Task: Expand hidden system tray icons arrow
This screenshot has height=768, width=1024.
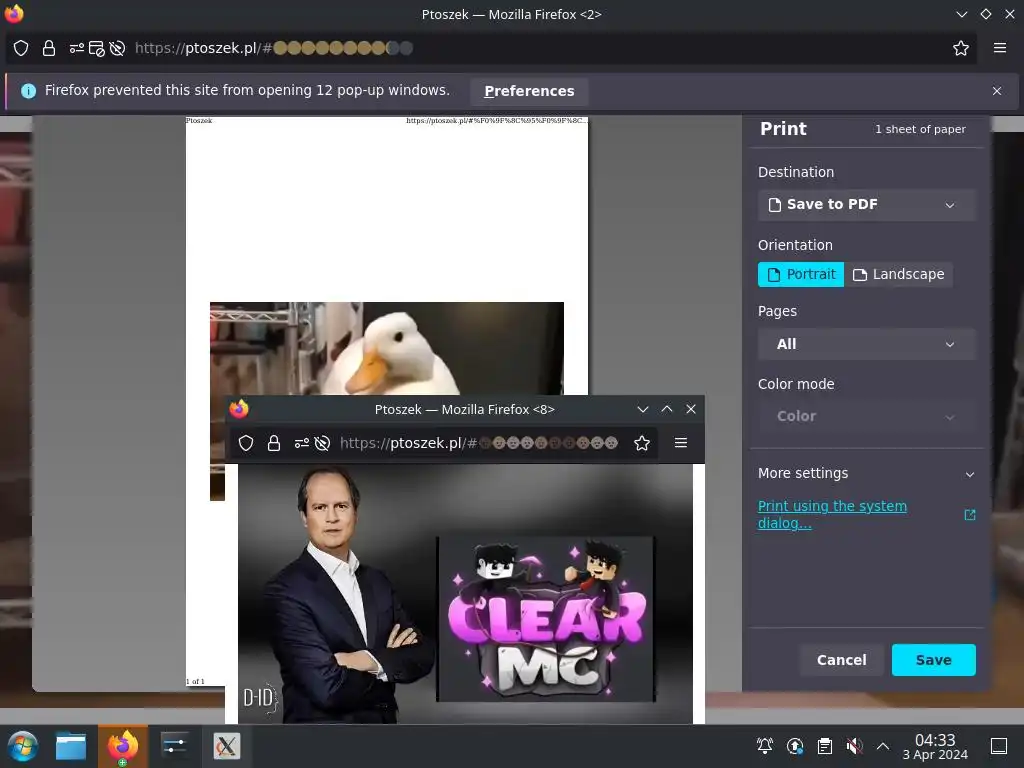Action: click(883, 746)
